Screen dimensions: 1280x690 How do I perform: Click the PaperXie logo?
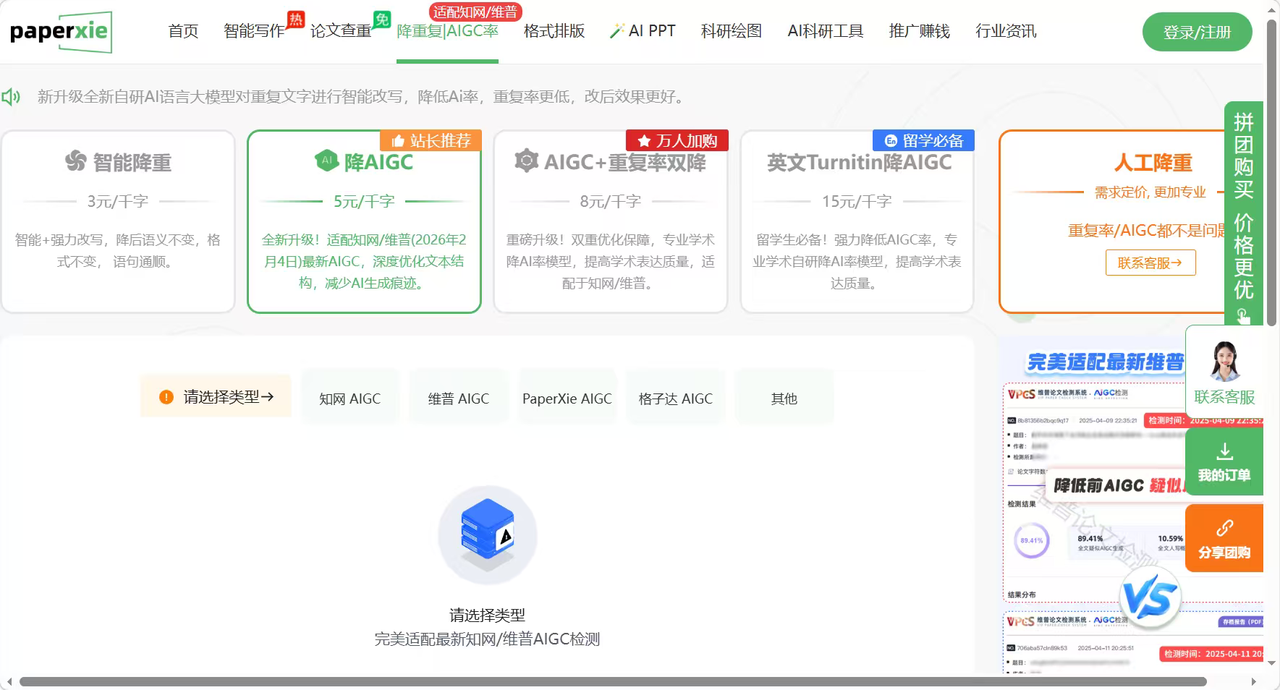(61, 32)
